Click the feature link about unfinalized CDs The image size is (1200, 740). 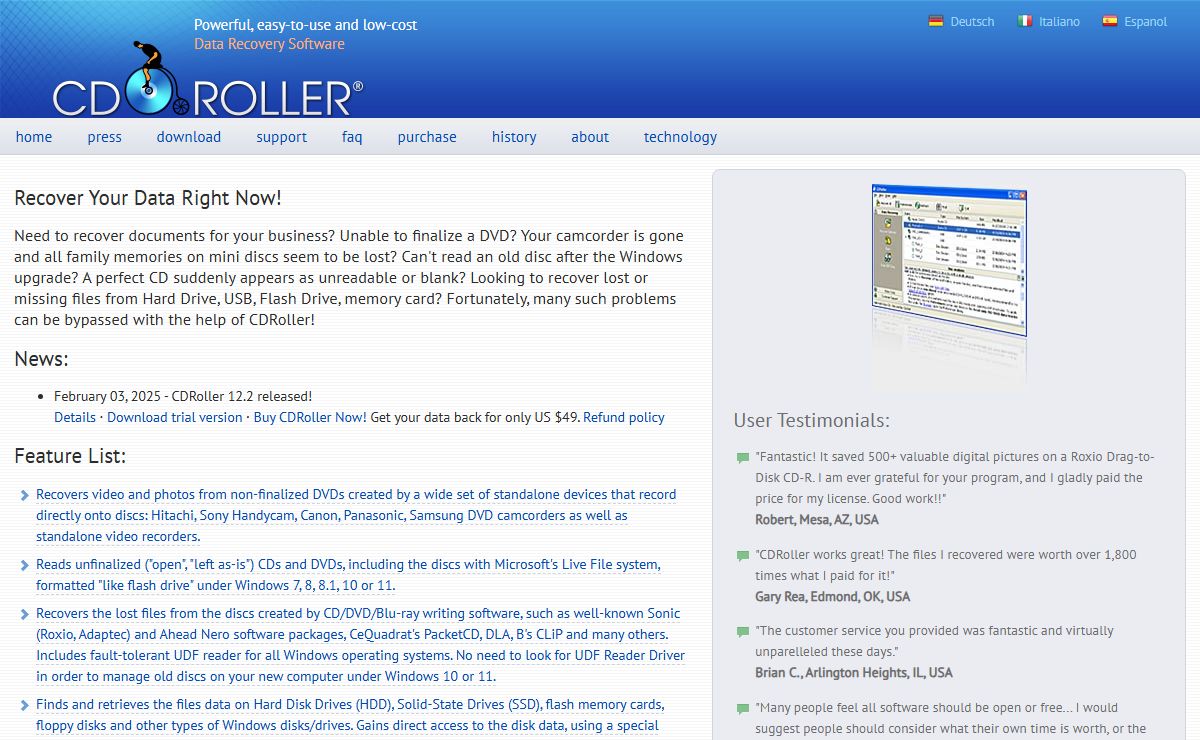point(348,575)
